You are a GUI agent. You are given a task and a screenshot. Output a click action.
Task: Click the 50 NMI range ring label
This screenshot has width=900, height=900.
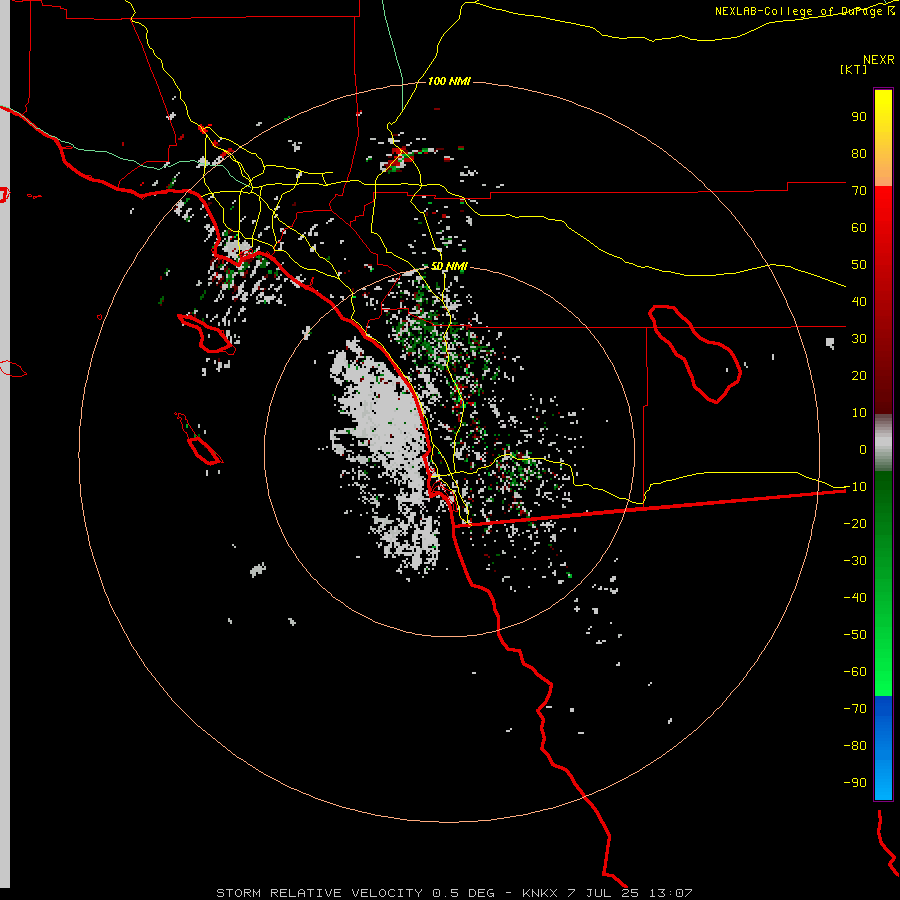click(449, 266)
